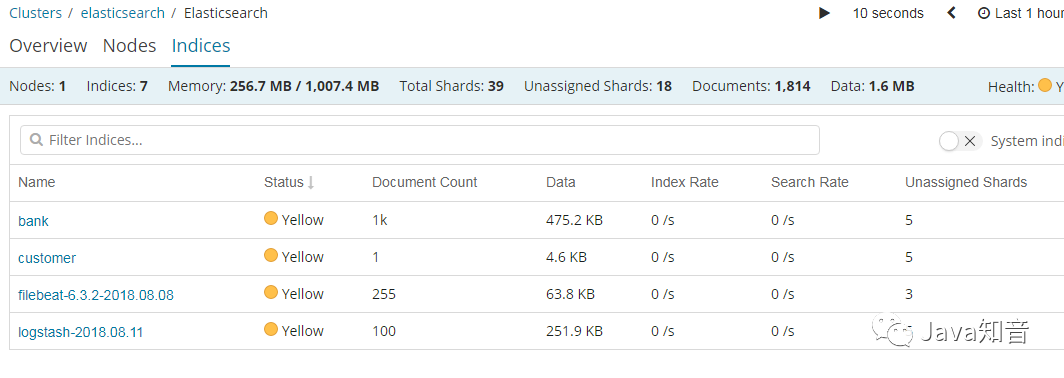Go to Clusters in the breadcrumb
This screenshot has width=1064, height=378.
pos(35,13)
